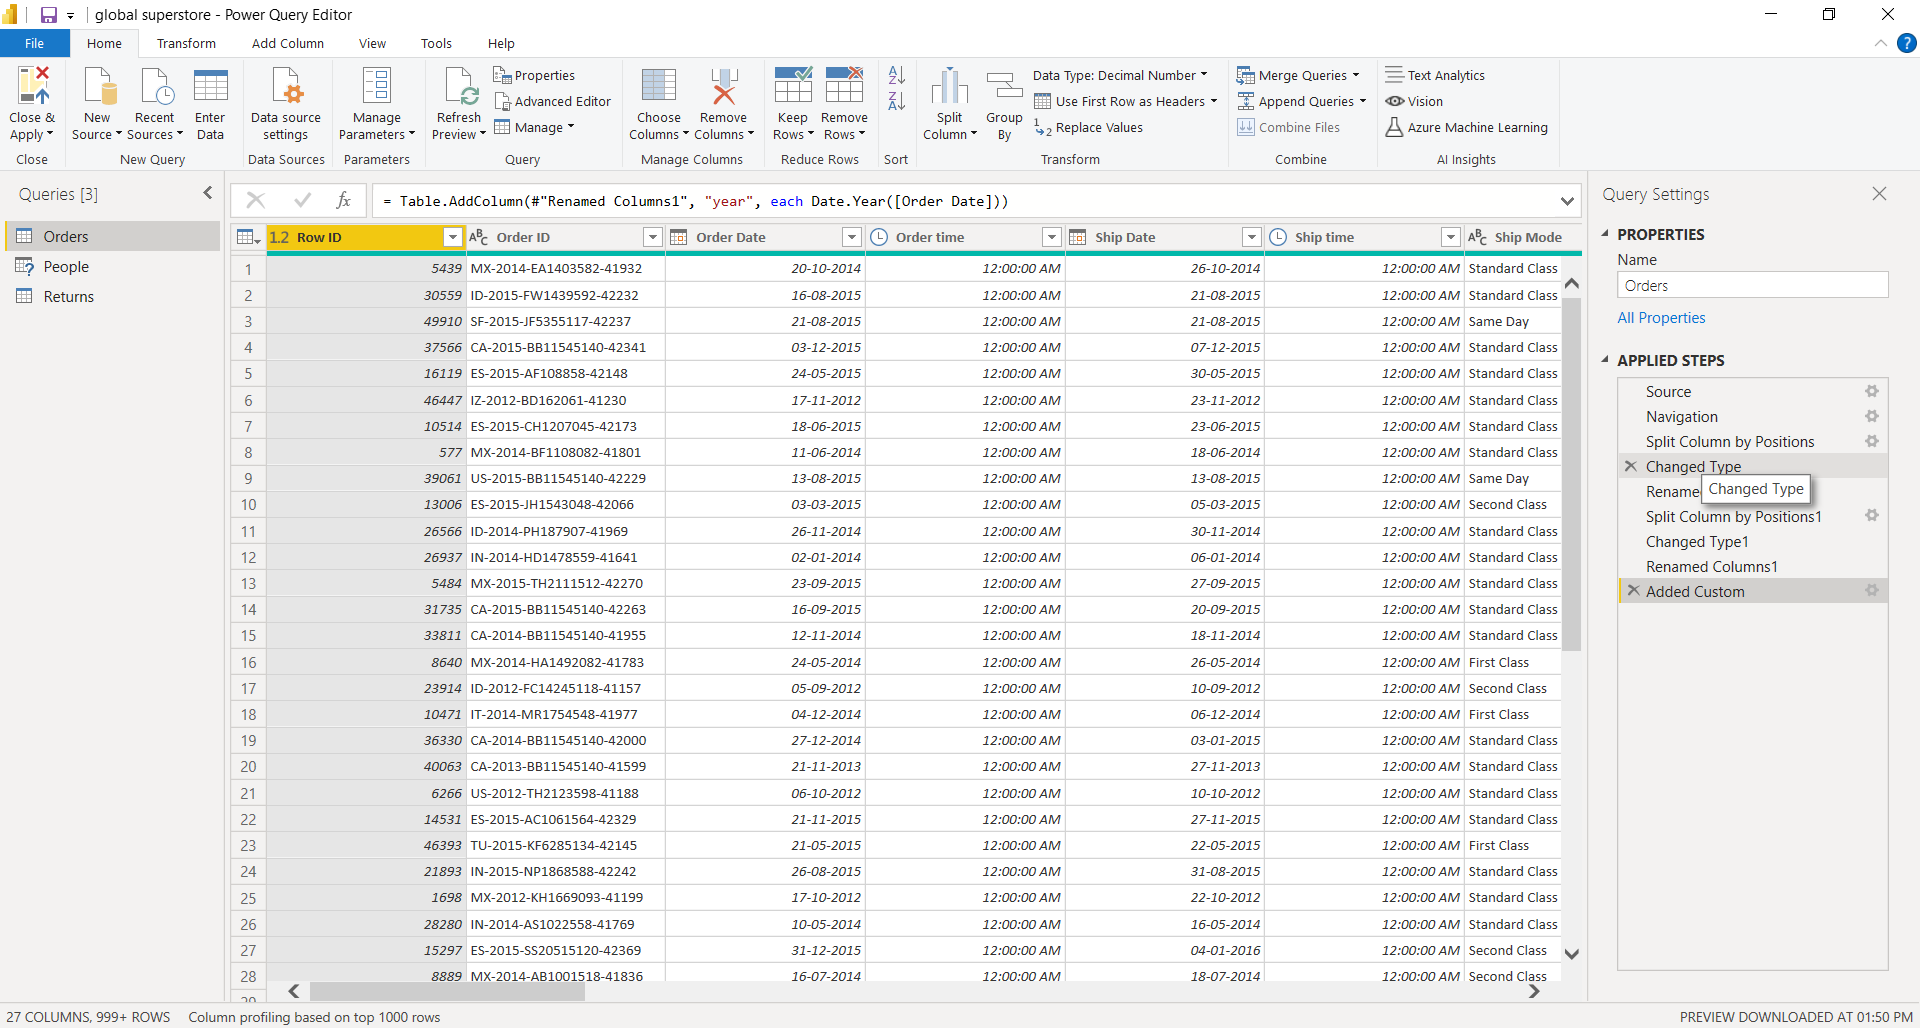Switch to the Add Column tab
The height and width of the screenshot is (1028, 1920).
click(287, 43)
